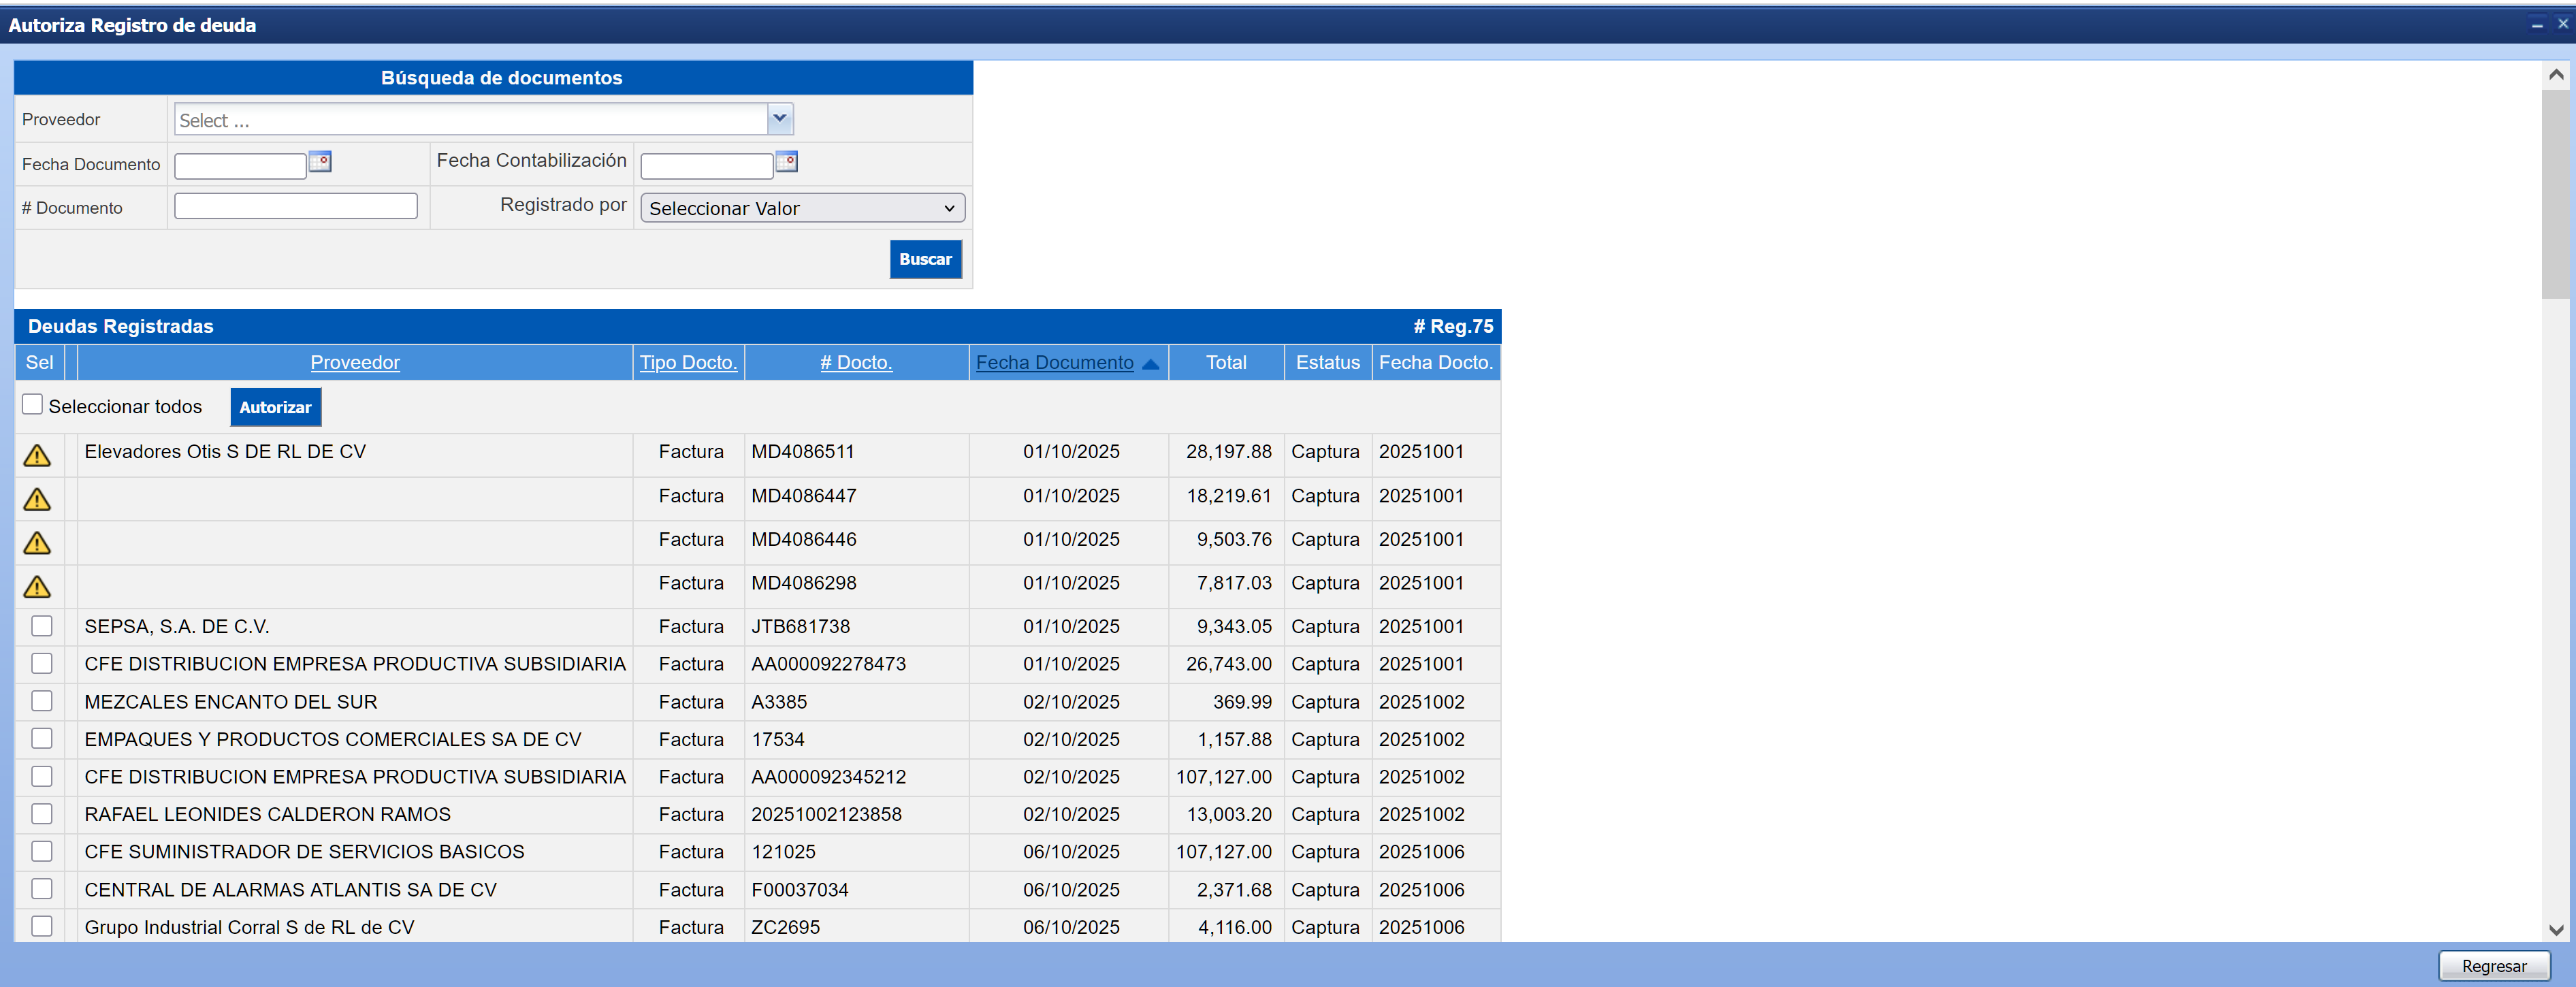The height and width of the screenshot is (987, 2576).
Task: Open the Registrado por dropdown
Action: coord(802,208)
